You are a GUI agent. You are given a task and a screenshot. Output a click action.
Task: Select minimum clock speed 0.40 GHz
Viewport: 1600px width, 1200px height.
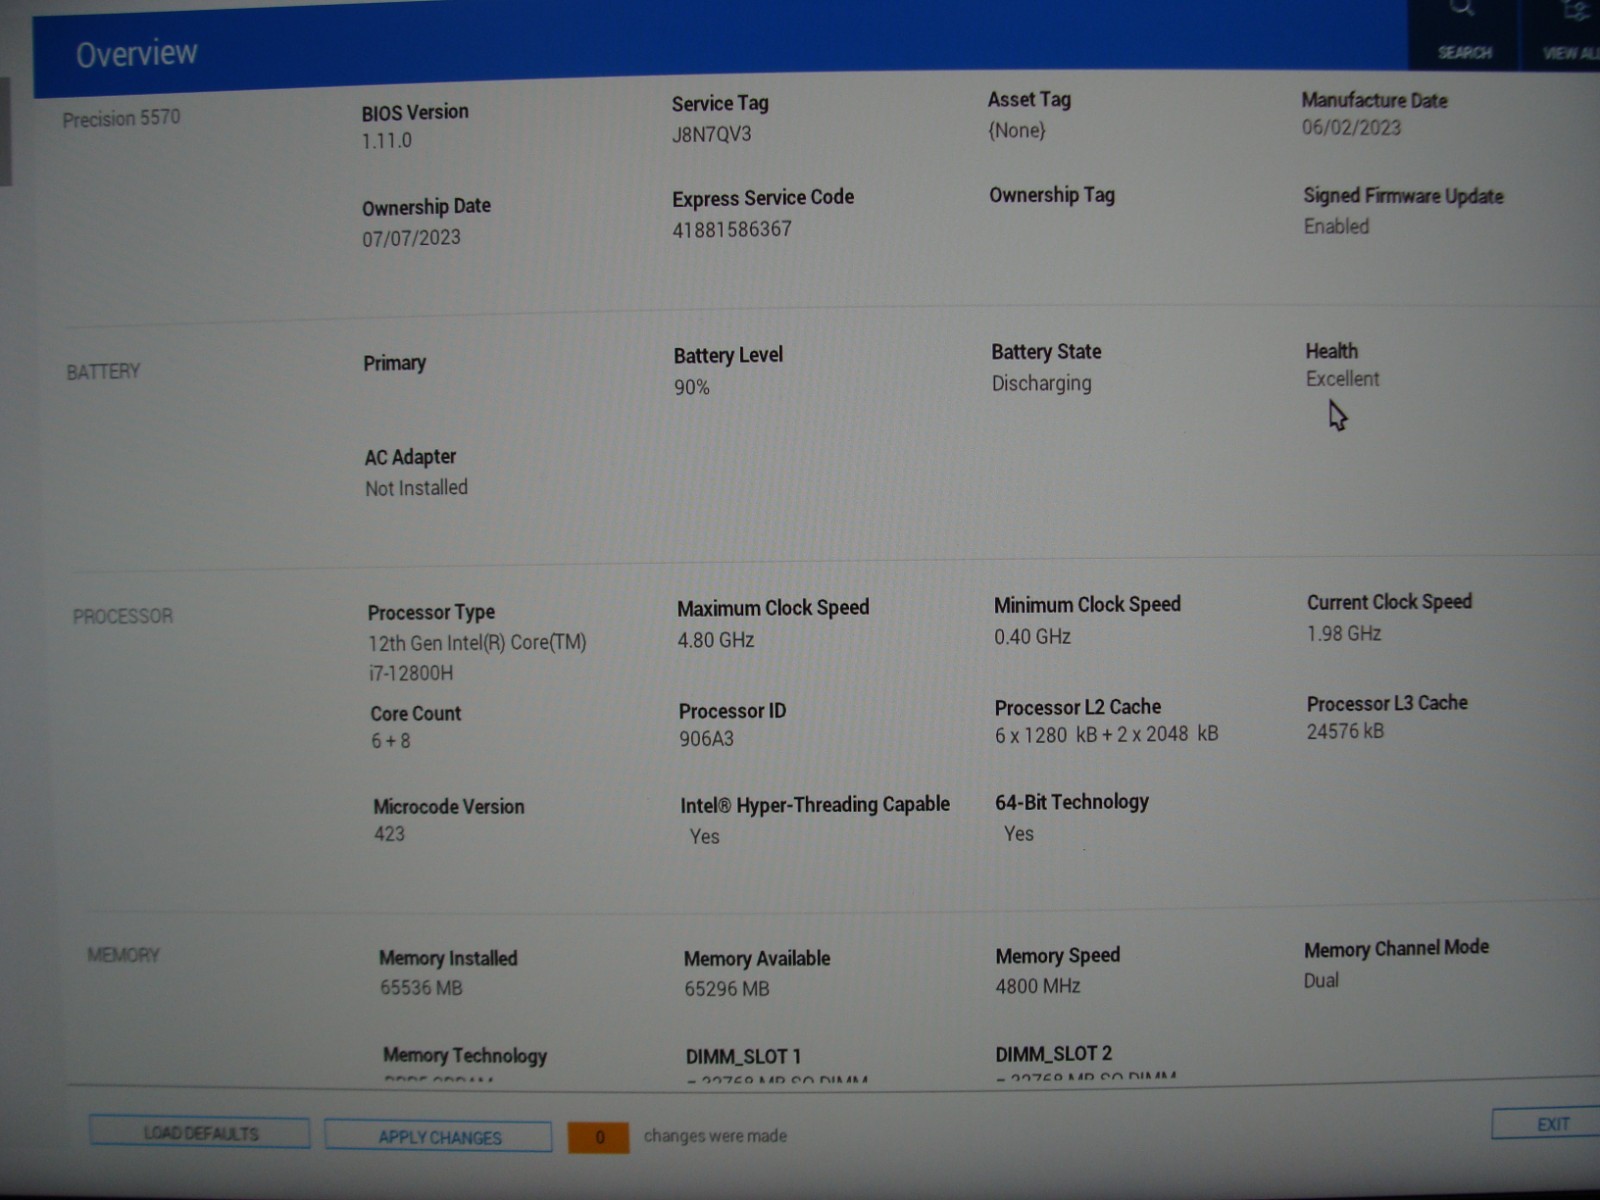coord(1032,636)
